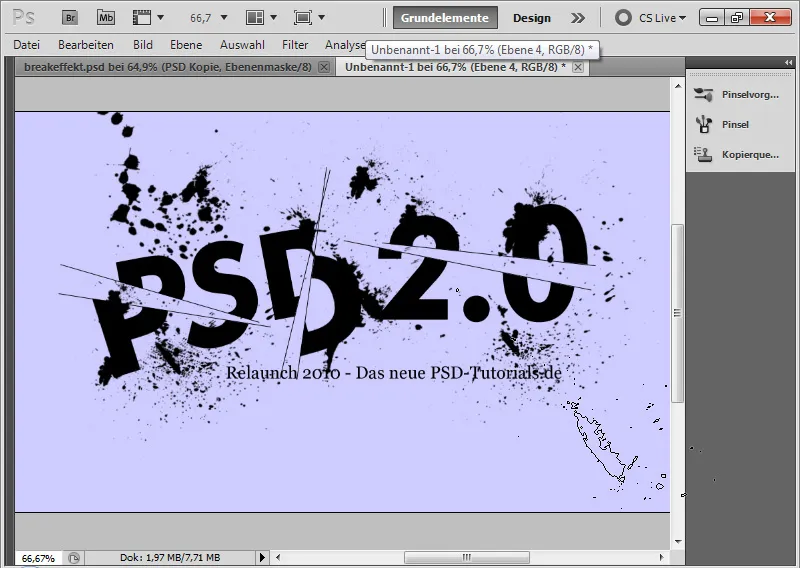This screenshot has width=800, height=568.
Task: Click the horizontal scrollbar thumb
Action: pos(467,557)
